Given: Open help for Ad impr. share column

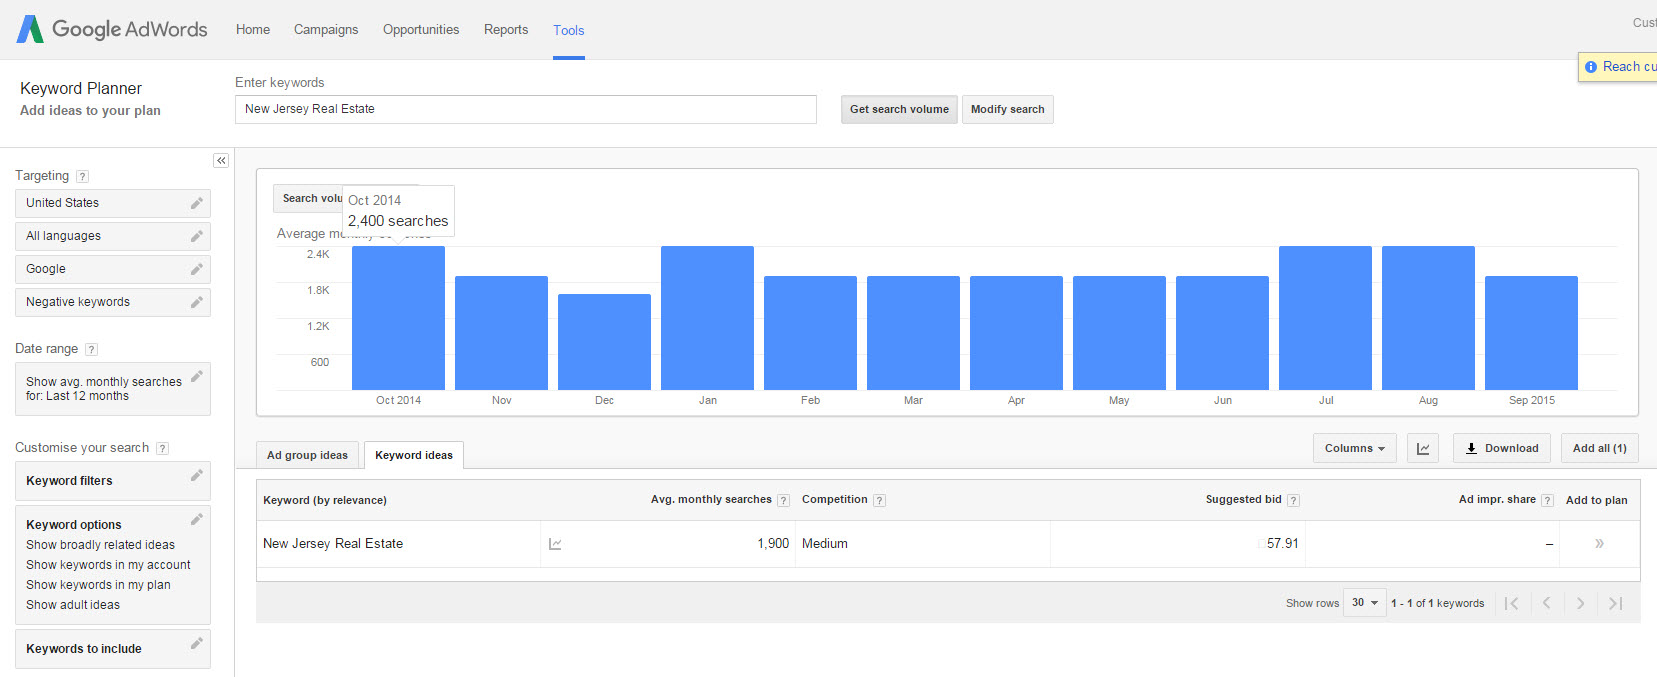Looking at the screenshot, I should 1547,500.
